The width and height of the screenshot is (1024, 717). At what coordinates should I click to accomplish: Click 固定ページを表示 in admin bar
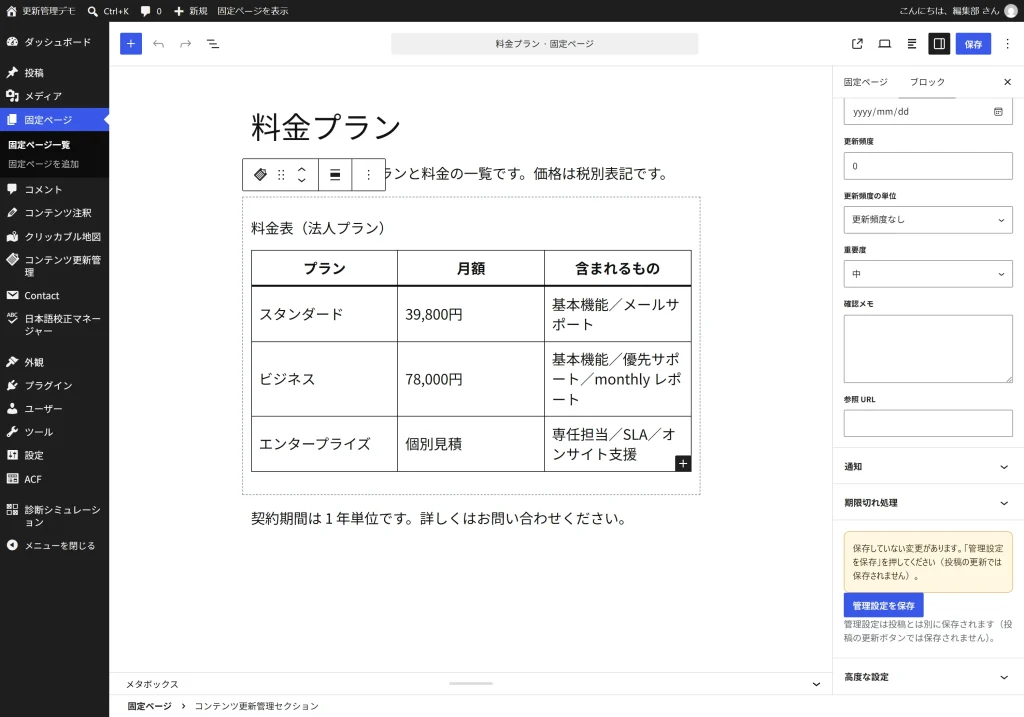253,11
